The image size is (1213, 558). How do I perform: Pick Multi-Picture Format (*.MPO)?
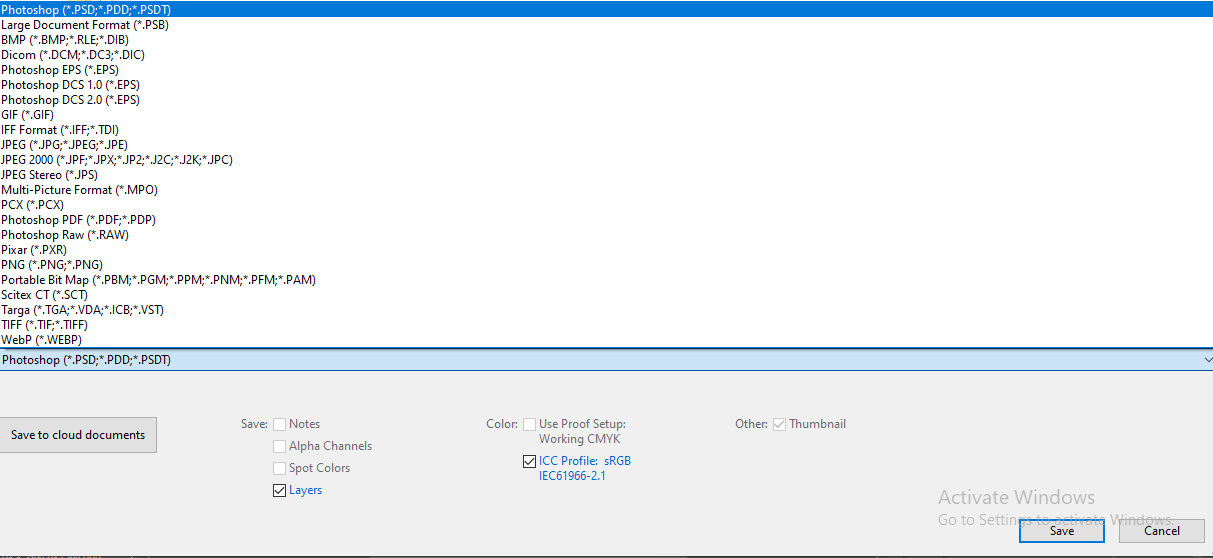coord(606,189)
